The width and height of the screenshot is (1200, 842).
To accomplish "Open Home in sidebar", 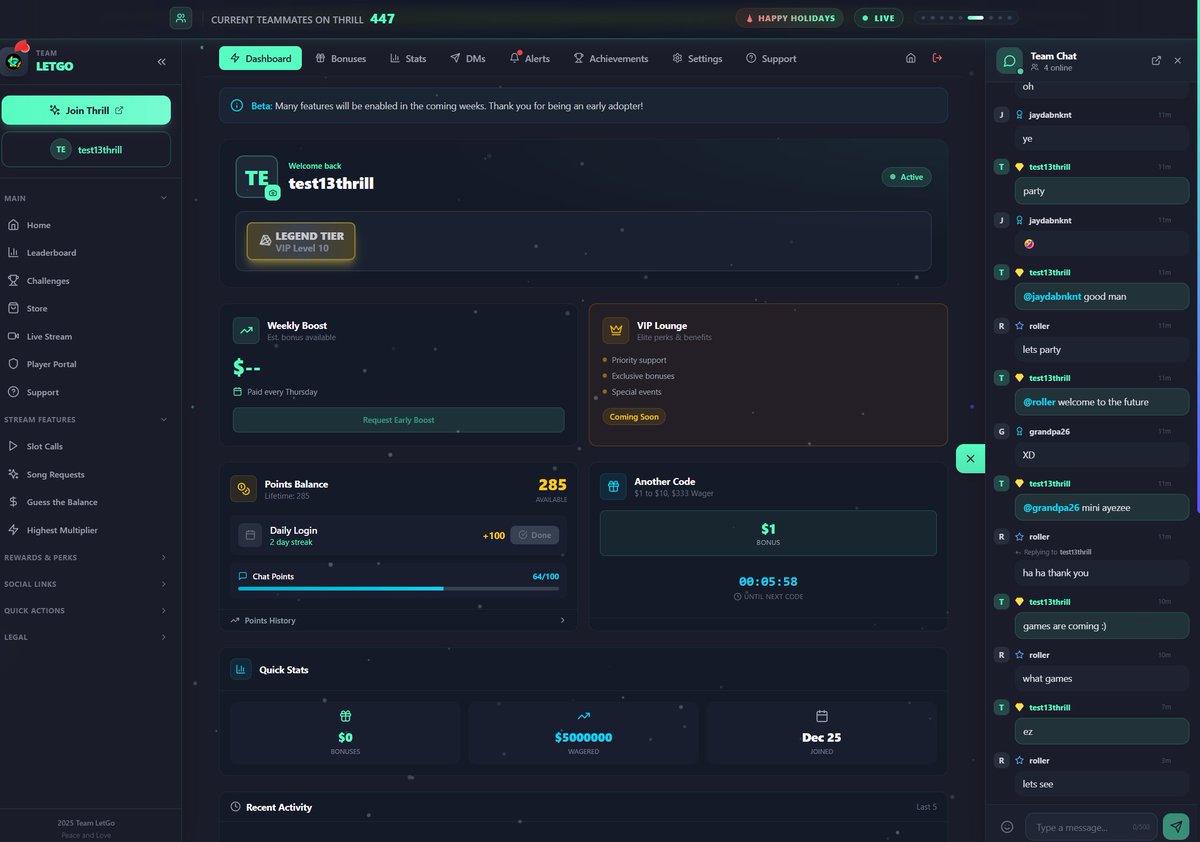I will pos(90,225).
